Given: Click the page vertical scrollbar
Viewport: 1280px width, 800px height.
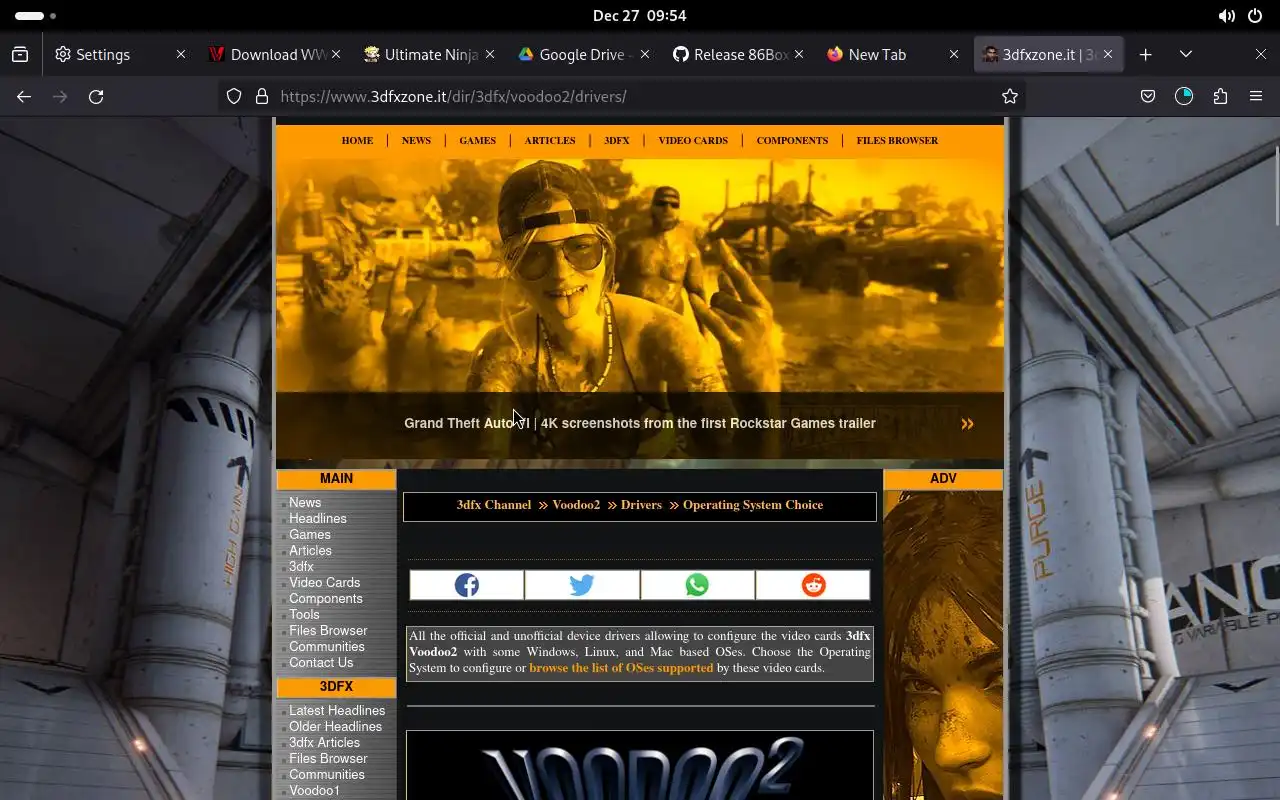Looking at the screenshot, I should click(1276, 185).
